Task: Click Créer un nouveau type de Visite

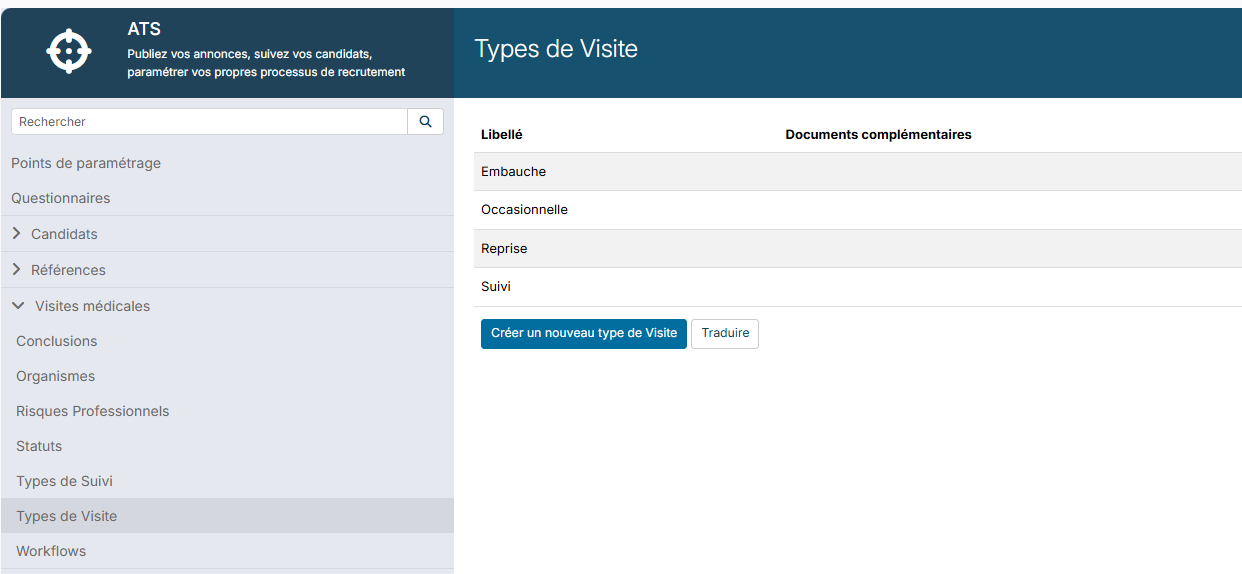Action: [584, 333]
